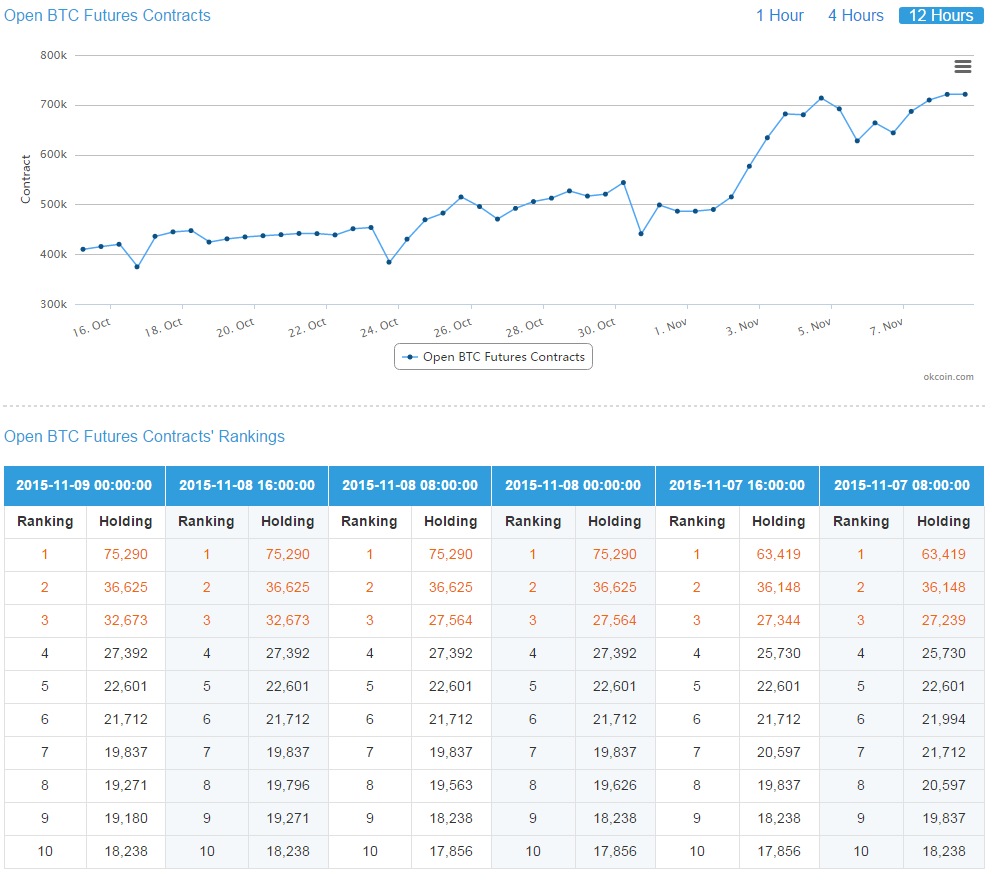Viewport: 996px width, 870px height.
Task: Select the 2015-11-09 00:00:00 column header
Action: 84,486
